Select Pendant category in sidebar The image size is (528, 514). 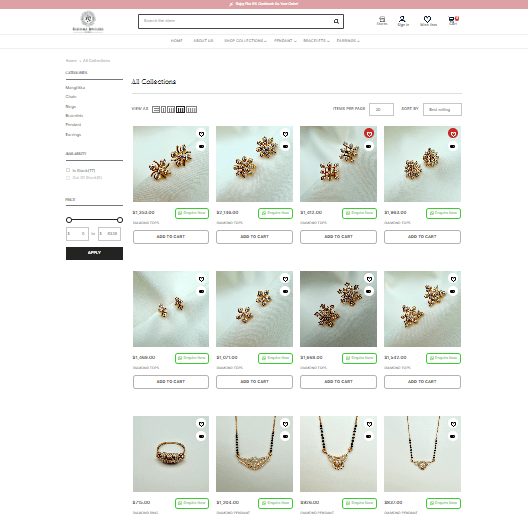(73, 125)
